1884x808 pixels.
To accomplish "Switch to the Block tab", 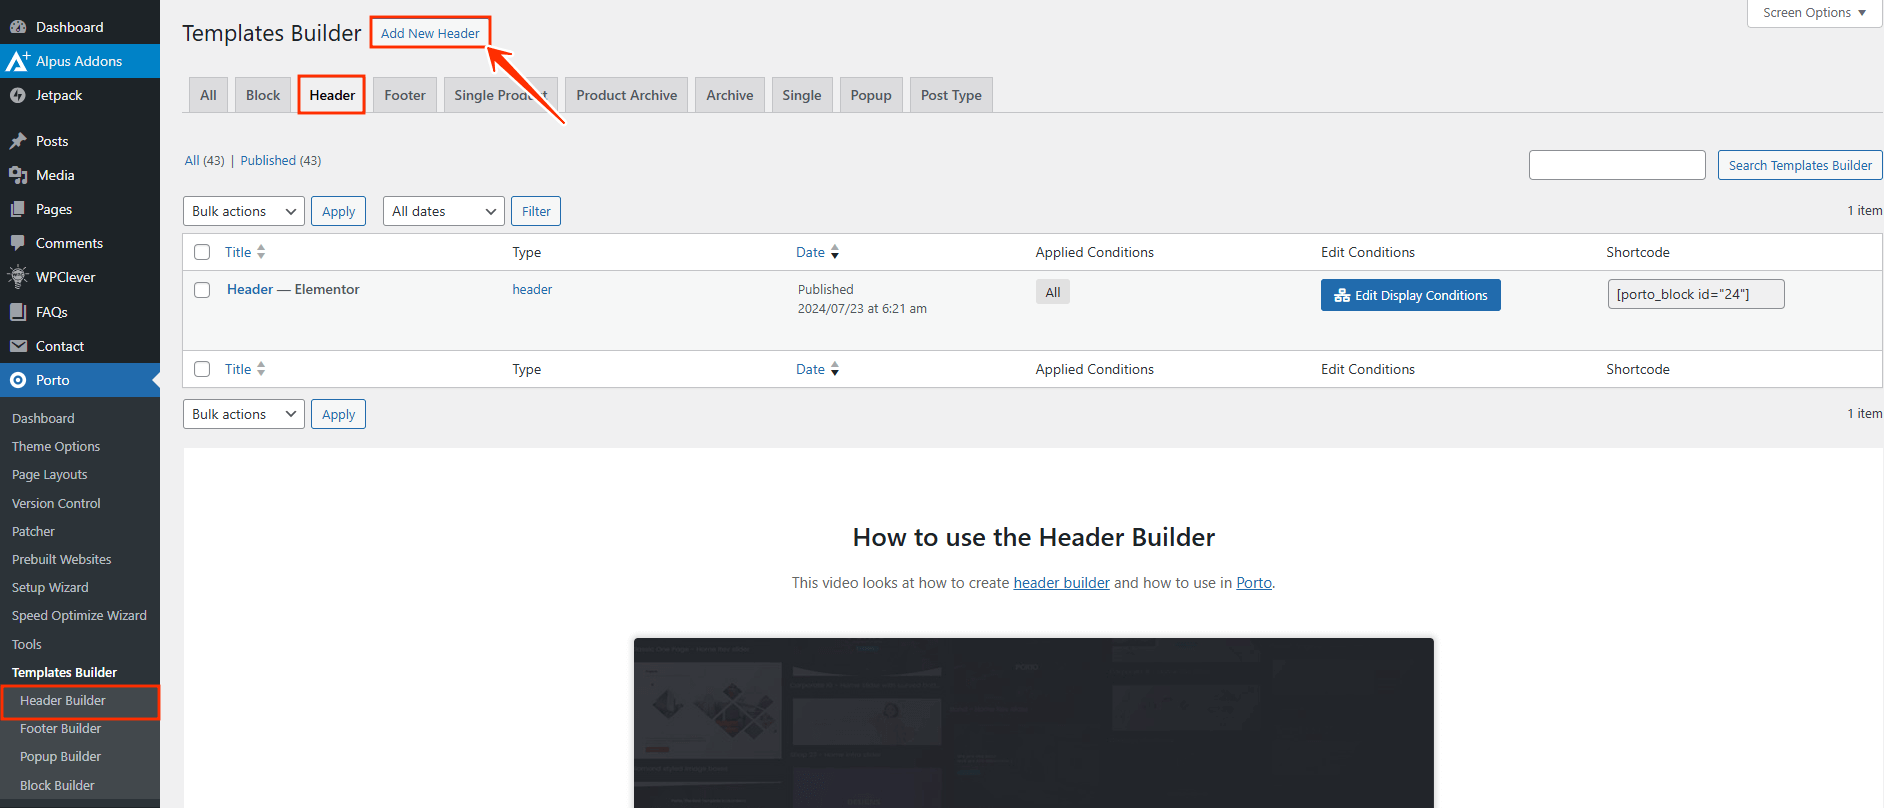I will [263, 95].
